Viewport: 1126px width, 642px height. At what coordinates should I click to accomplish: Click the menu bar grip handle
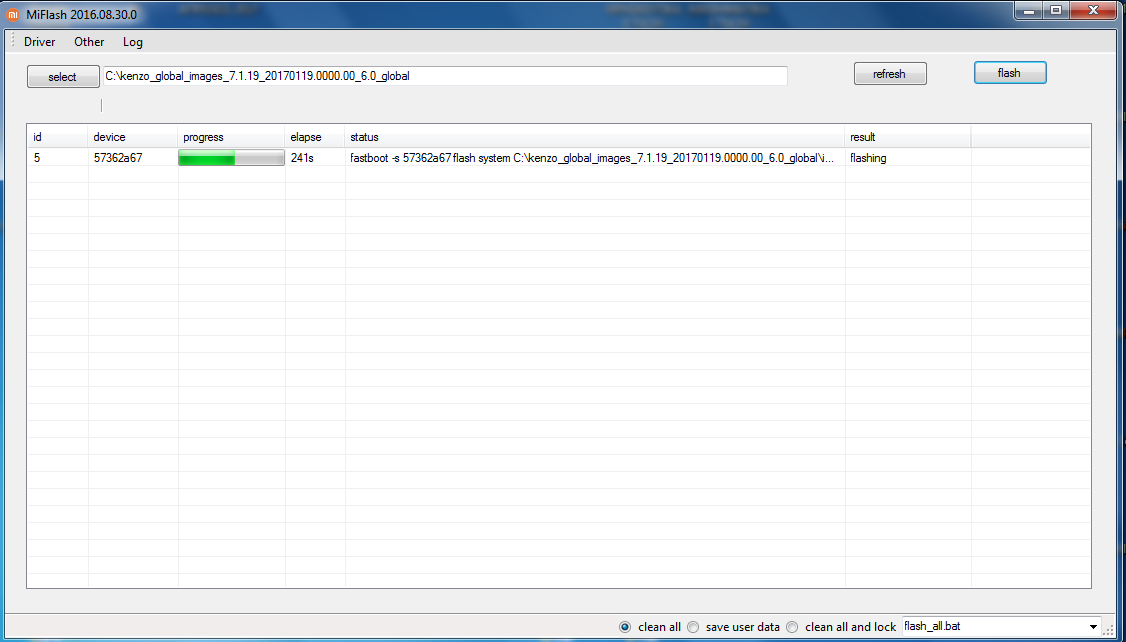point(12,41)
